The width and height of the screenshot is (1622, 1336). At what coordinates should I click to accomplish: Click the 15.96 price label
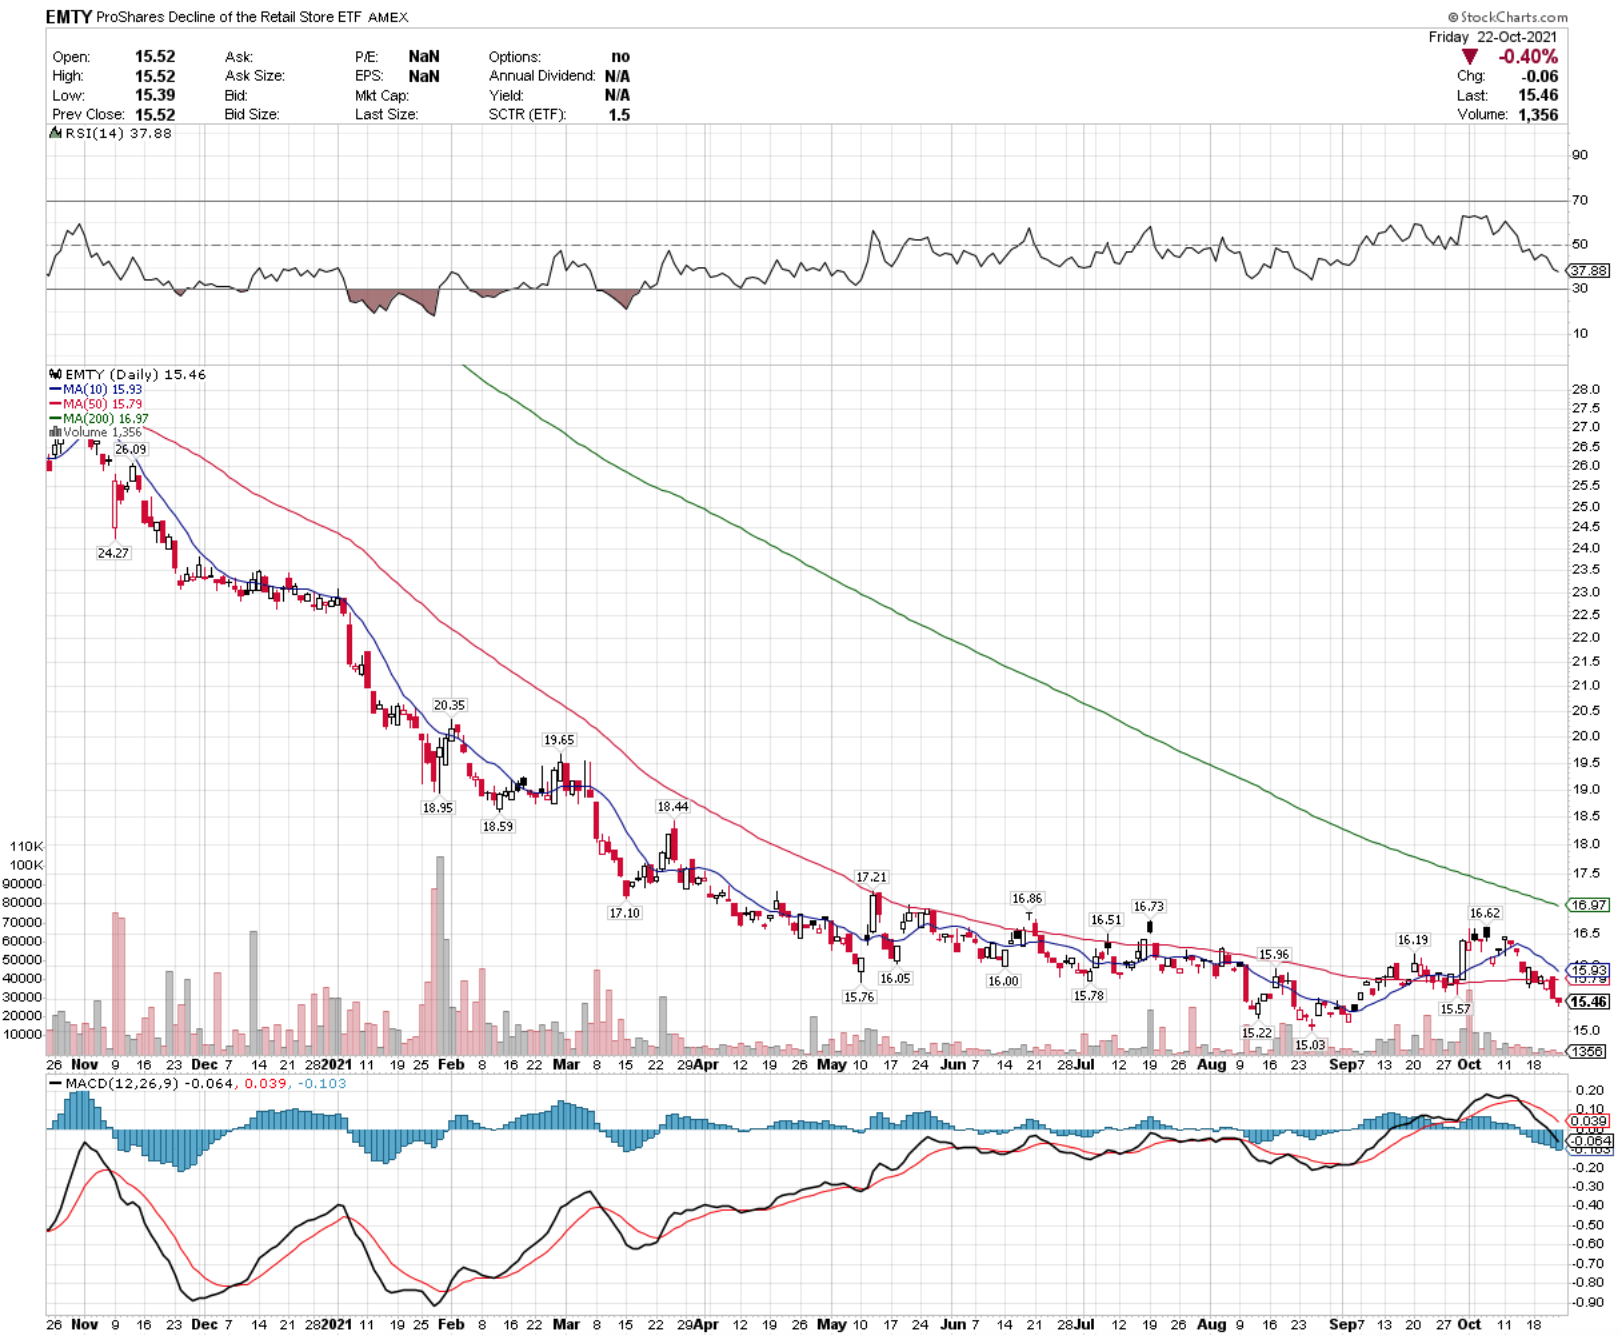(x=1273, y=954)
